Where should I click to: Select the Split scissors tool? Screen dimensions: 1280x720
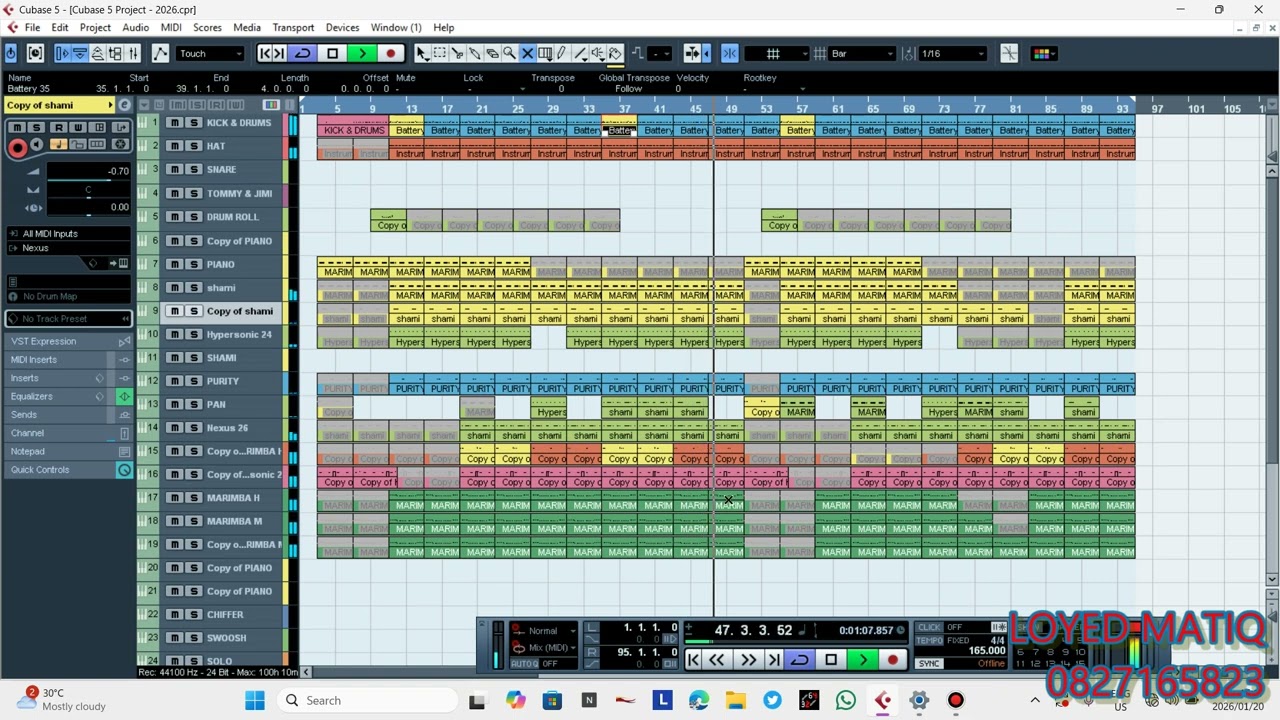pos(457,53)
